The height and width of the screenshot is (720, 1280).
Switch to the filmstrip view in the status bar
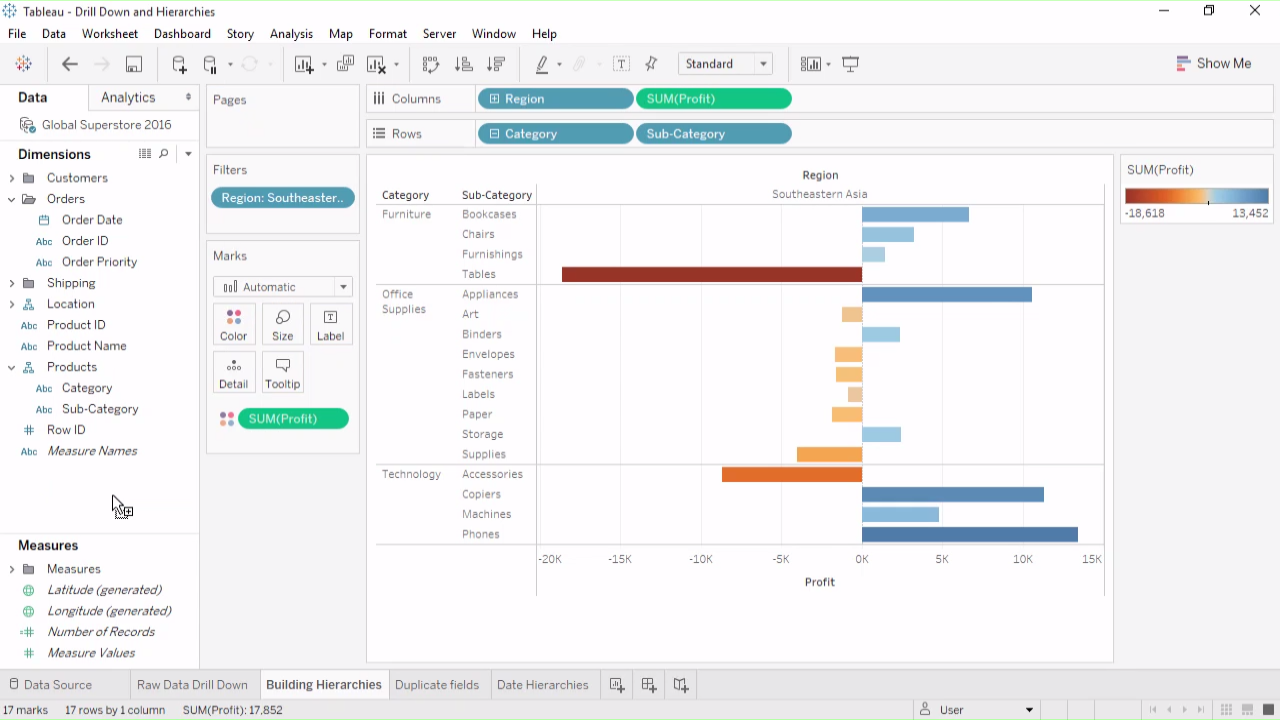point(1247,710)
